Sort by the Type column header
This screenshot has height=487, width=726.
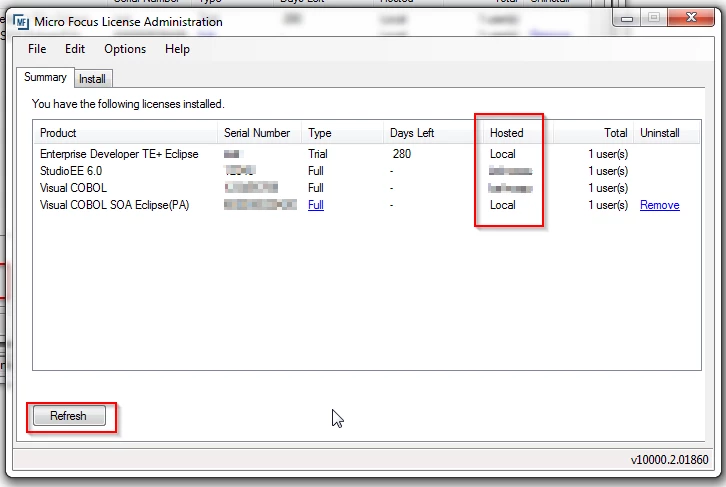tap(342, 133)
